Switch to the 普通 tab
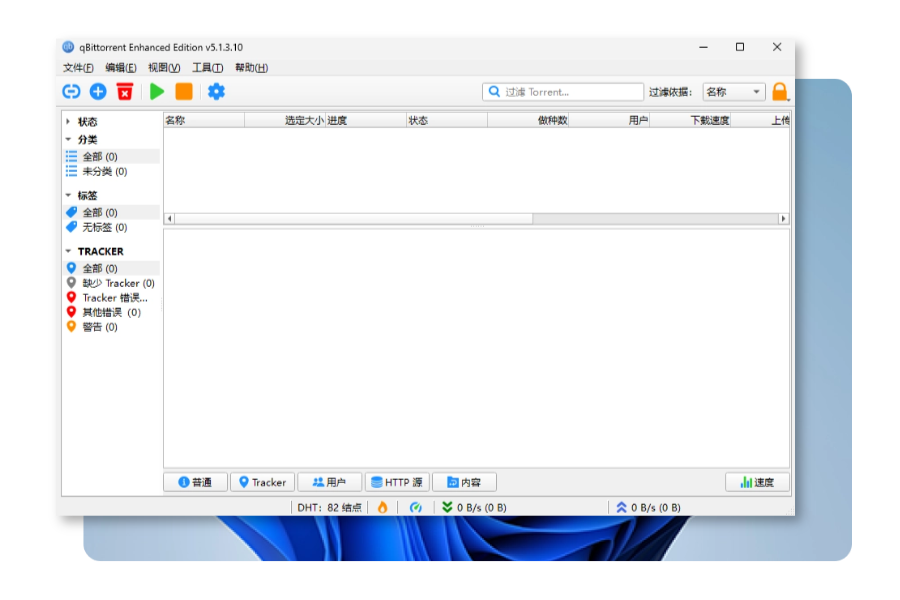Viewport: 900px width, 600px height. pos(195,482)
